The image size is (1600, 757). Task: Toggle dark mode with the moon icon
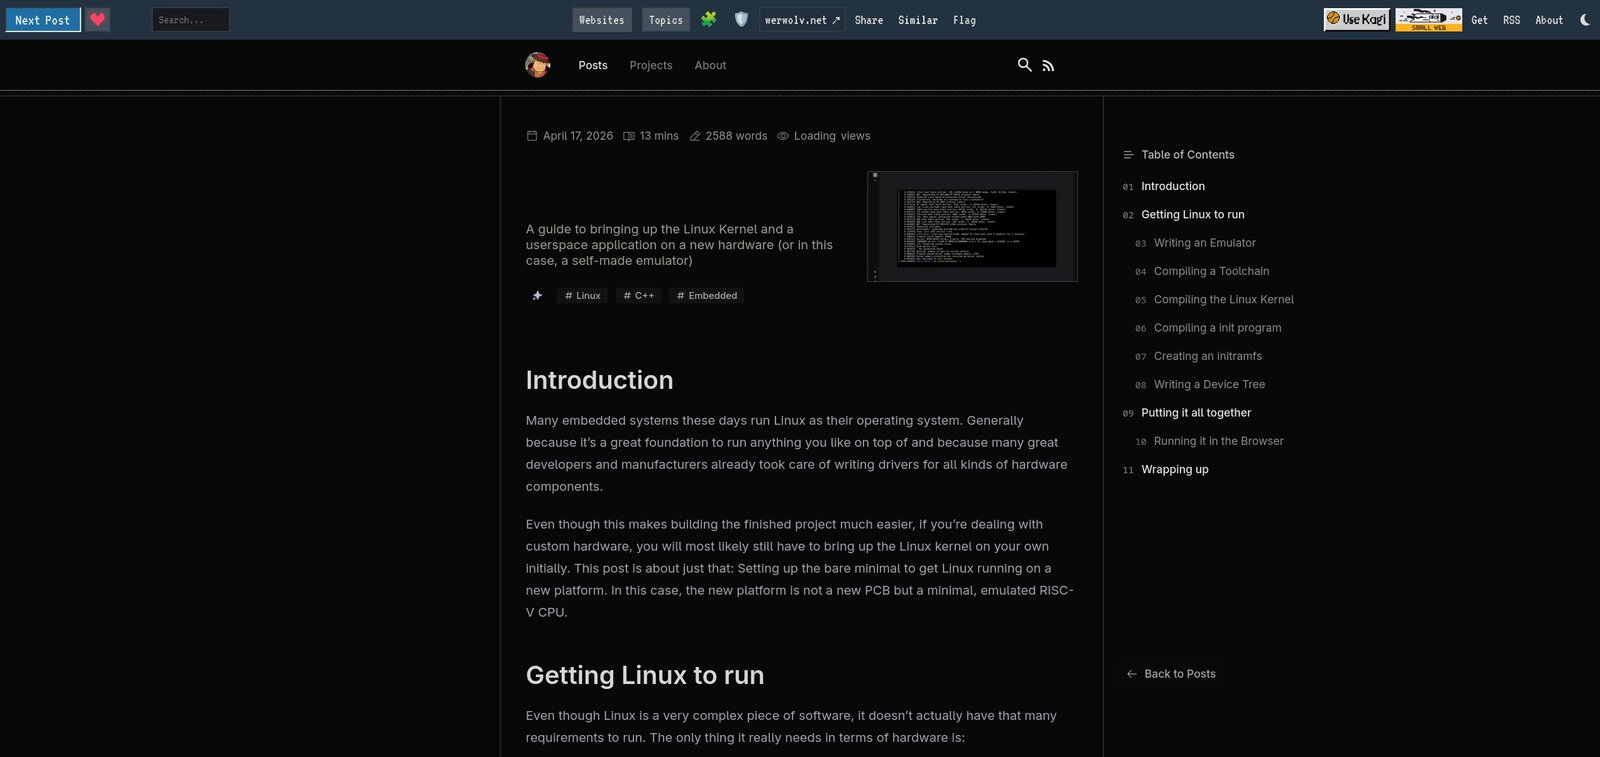point(1585,20)
